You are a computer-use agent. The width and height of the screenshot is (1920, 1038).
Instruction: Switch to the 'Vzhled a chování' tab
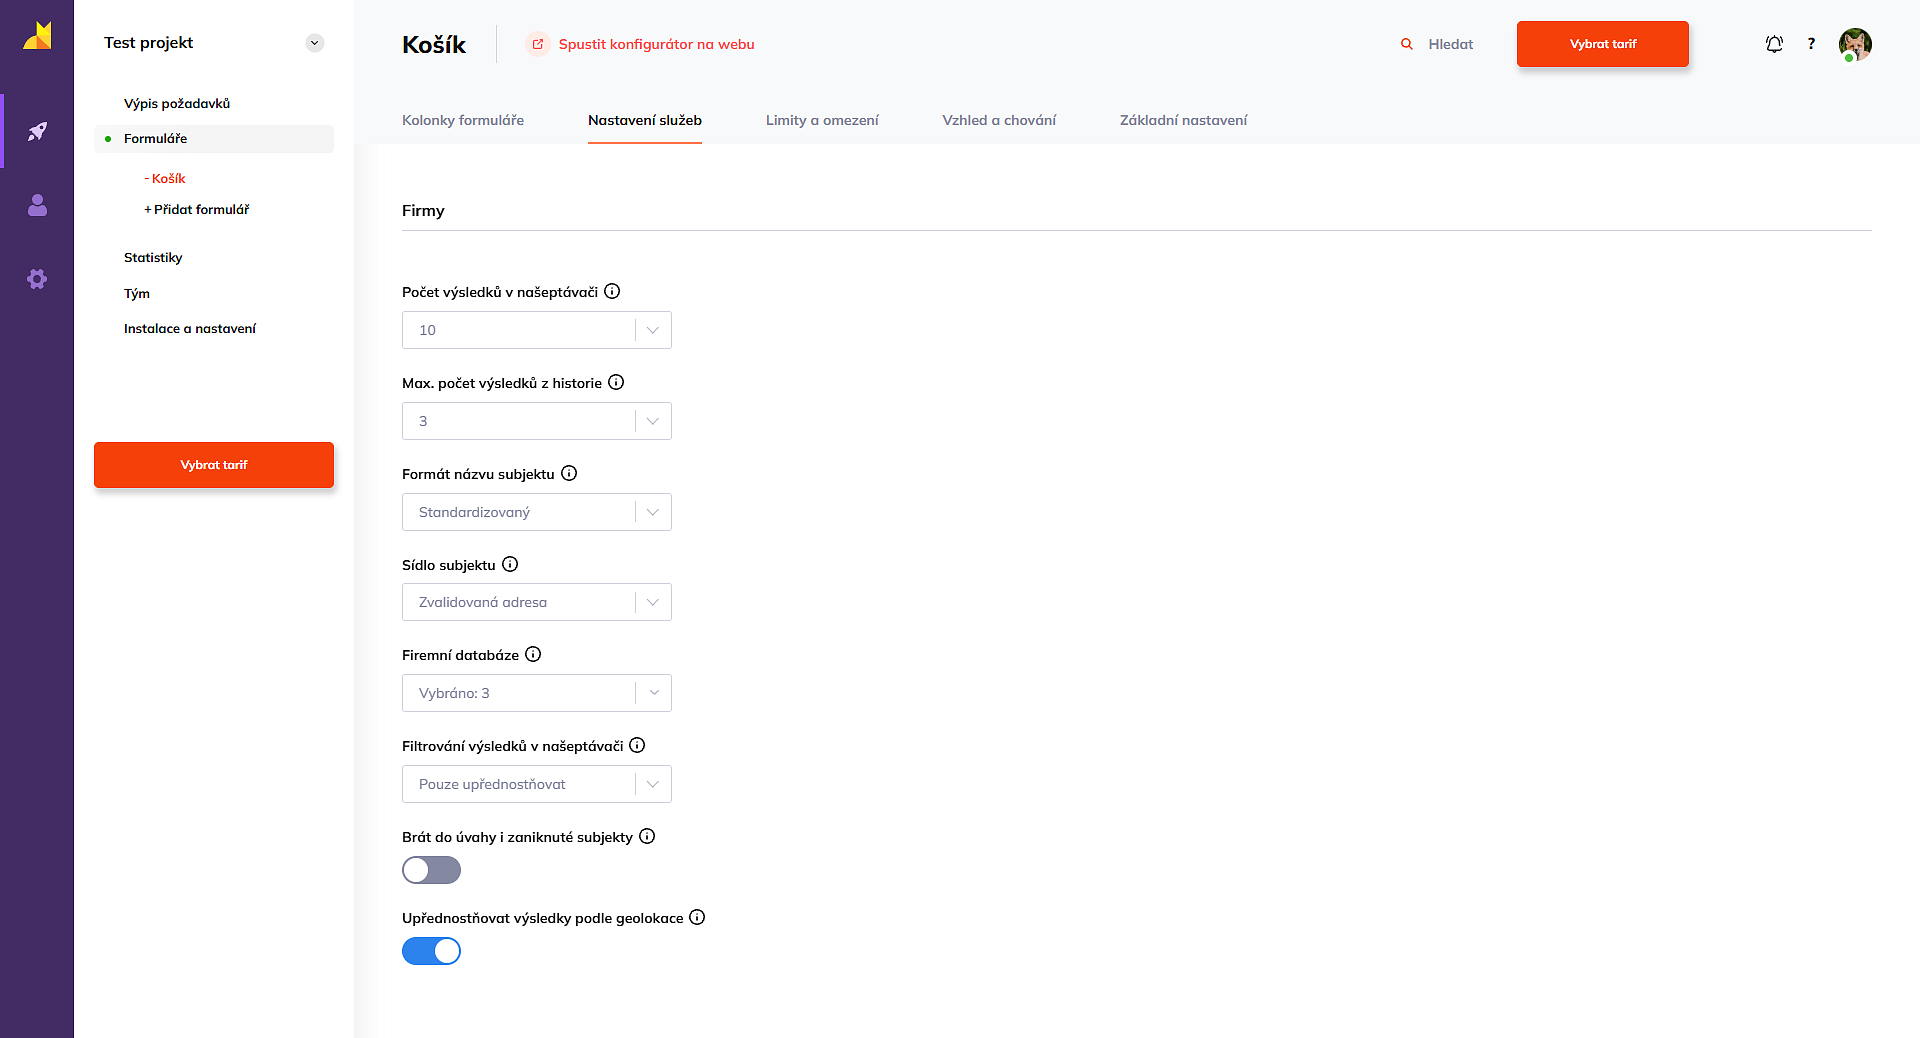[x=998, y=120]
